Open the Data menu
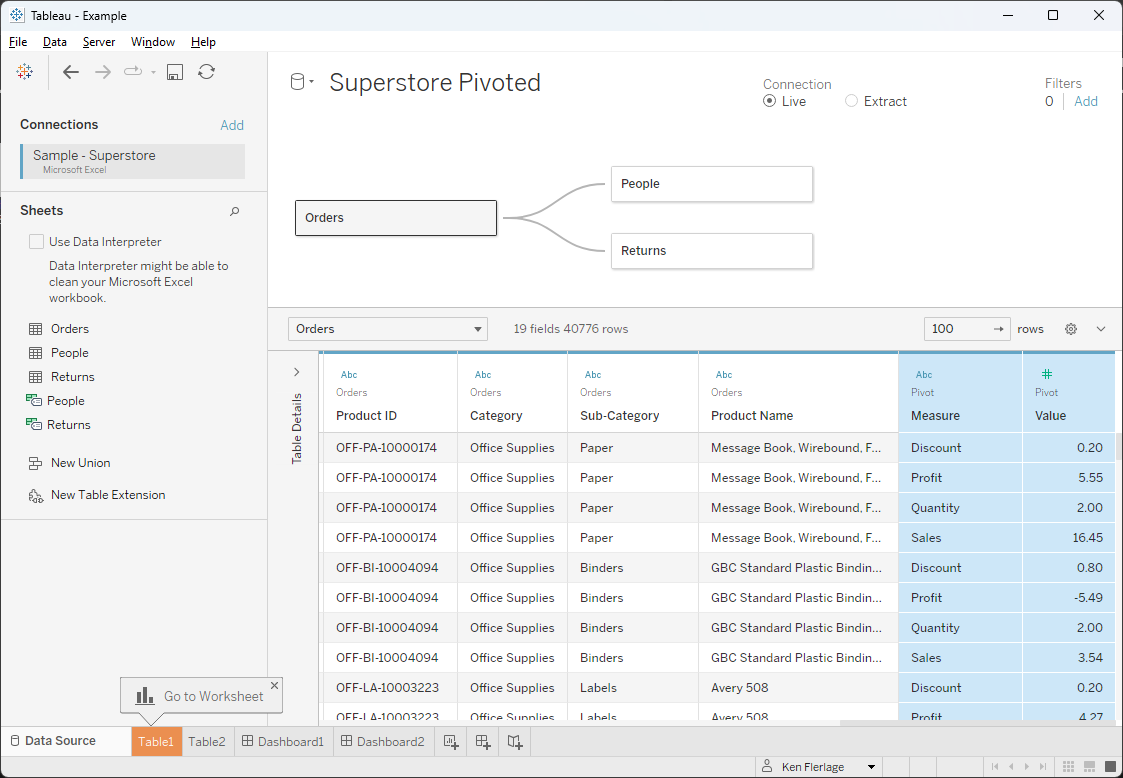 (x=54, y=42)
